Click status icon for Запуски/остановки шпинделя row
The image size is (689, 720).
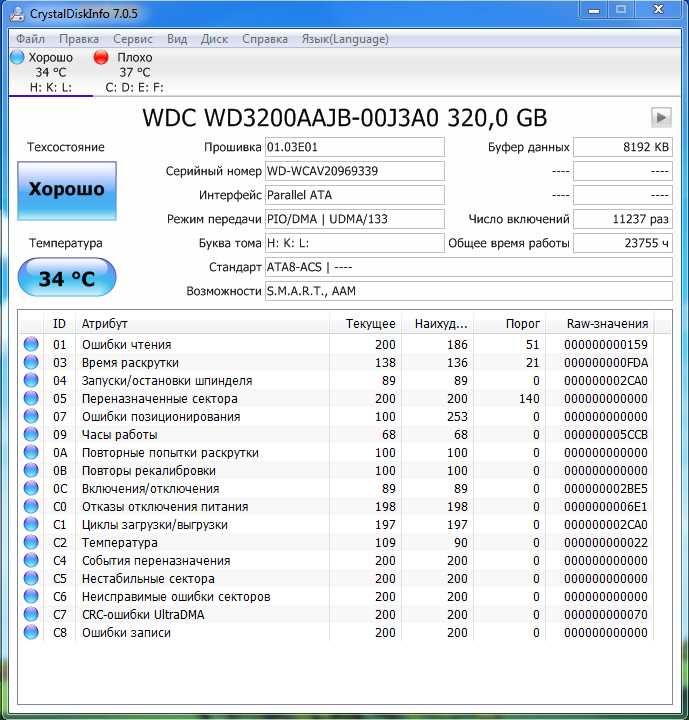[31, 380]
